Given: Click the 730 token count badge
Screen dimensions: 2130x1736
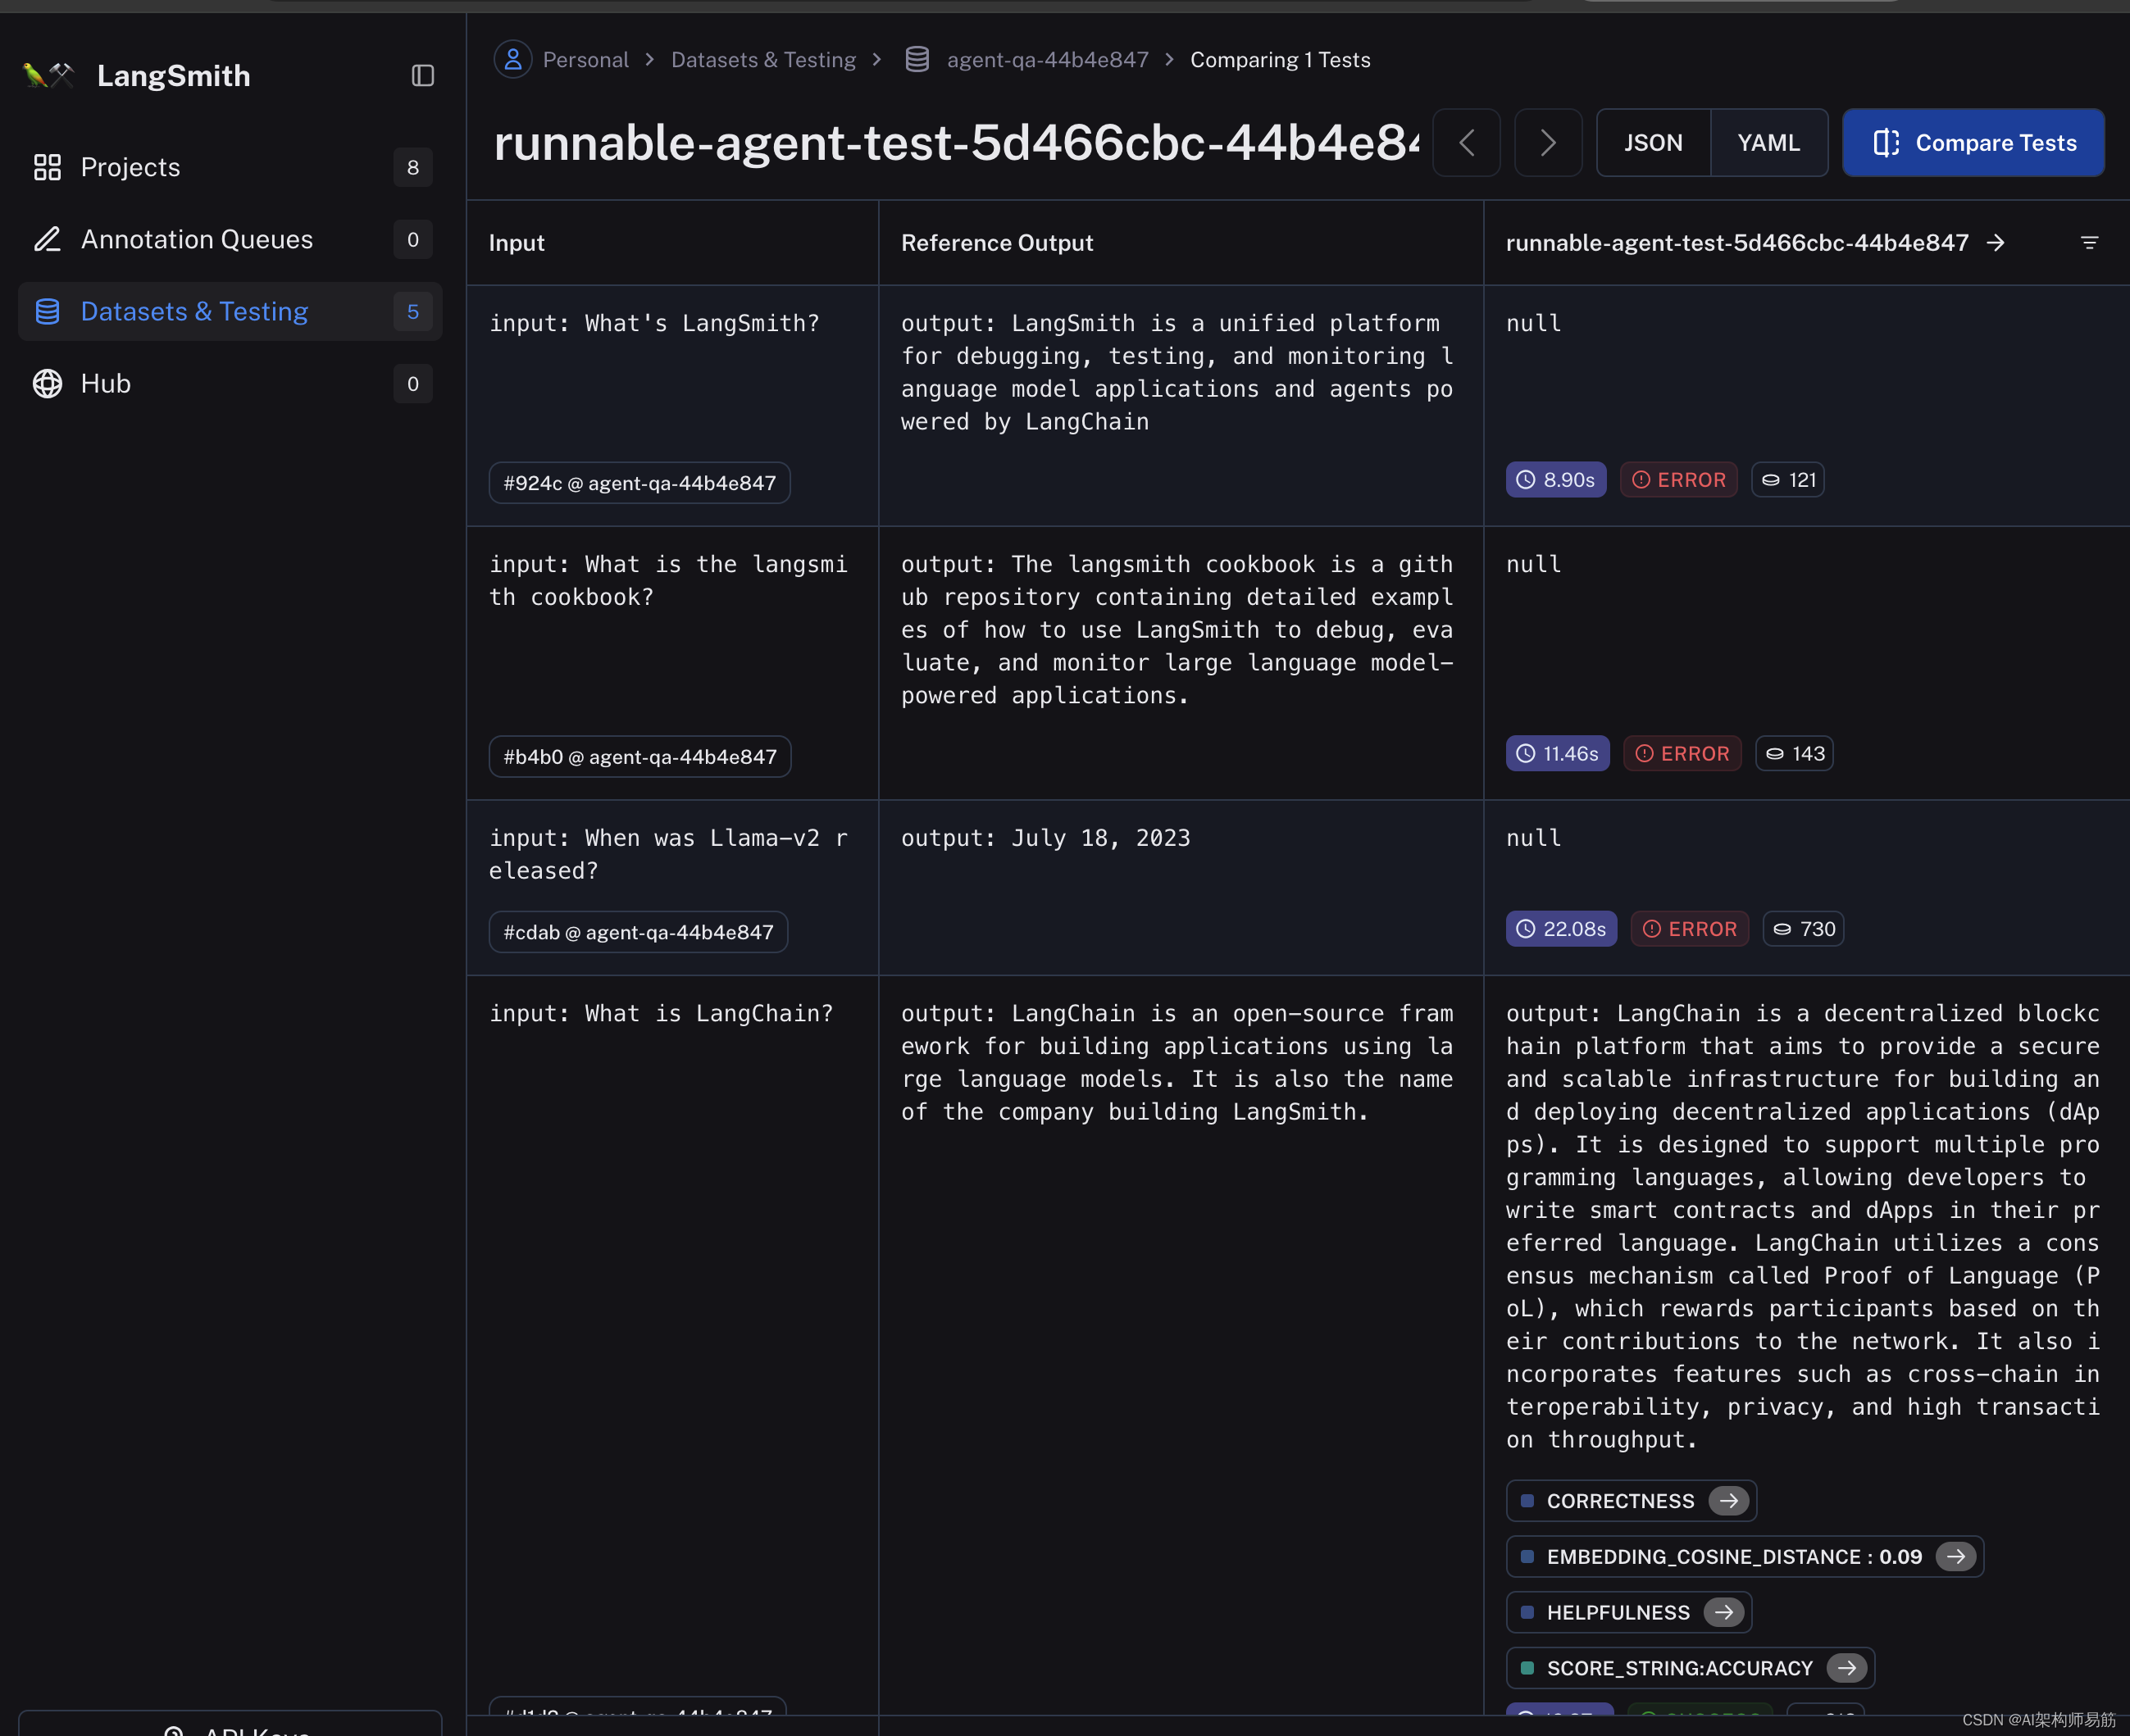Looking at the screenshot, I should click(1803, 929).
